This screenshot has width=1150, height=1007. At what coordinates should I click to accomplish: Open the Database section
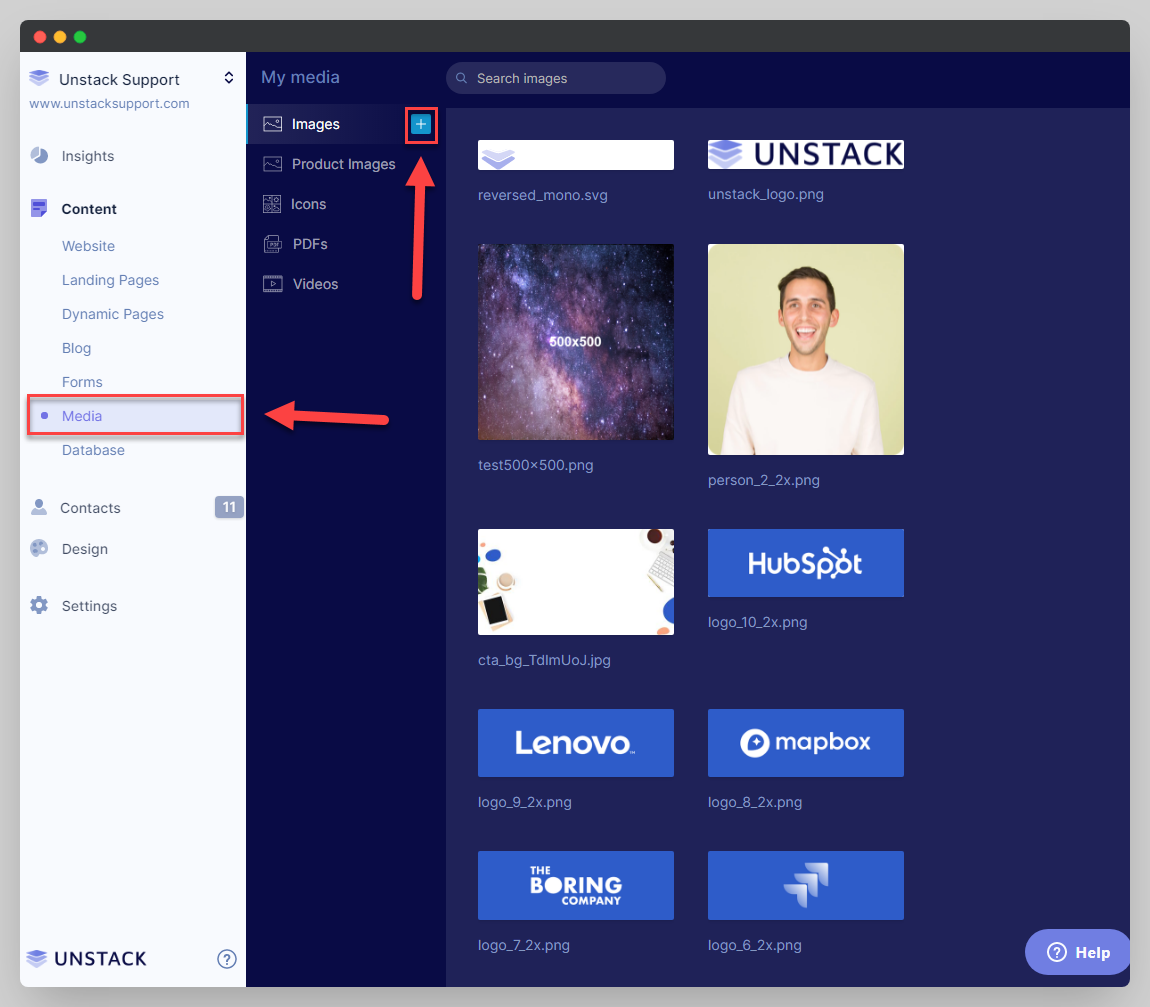point(93,450)
